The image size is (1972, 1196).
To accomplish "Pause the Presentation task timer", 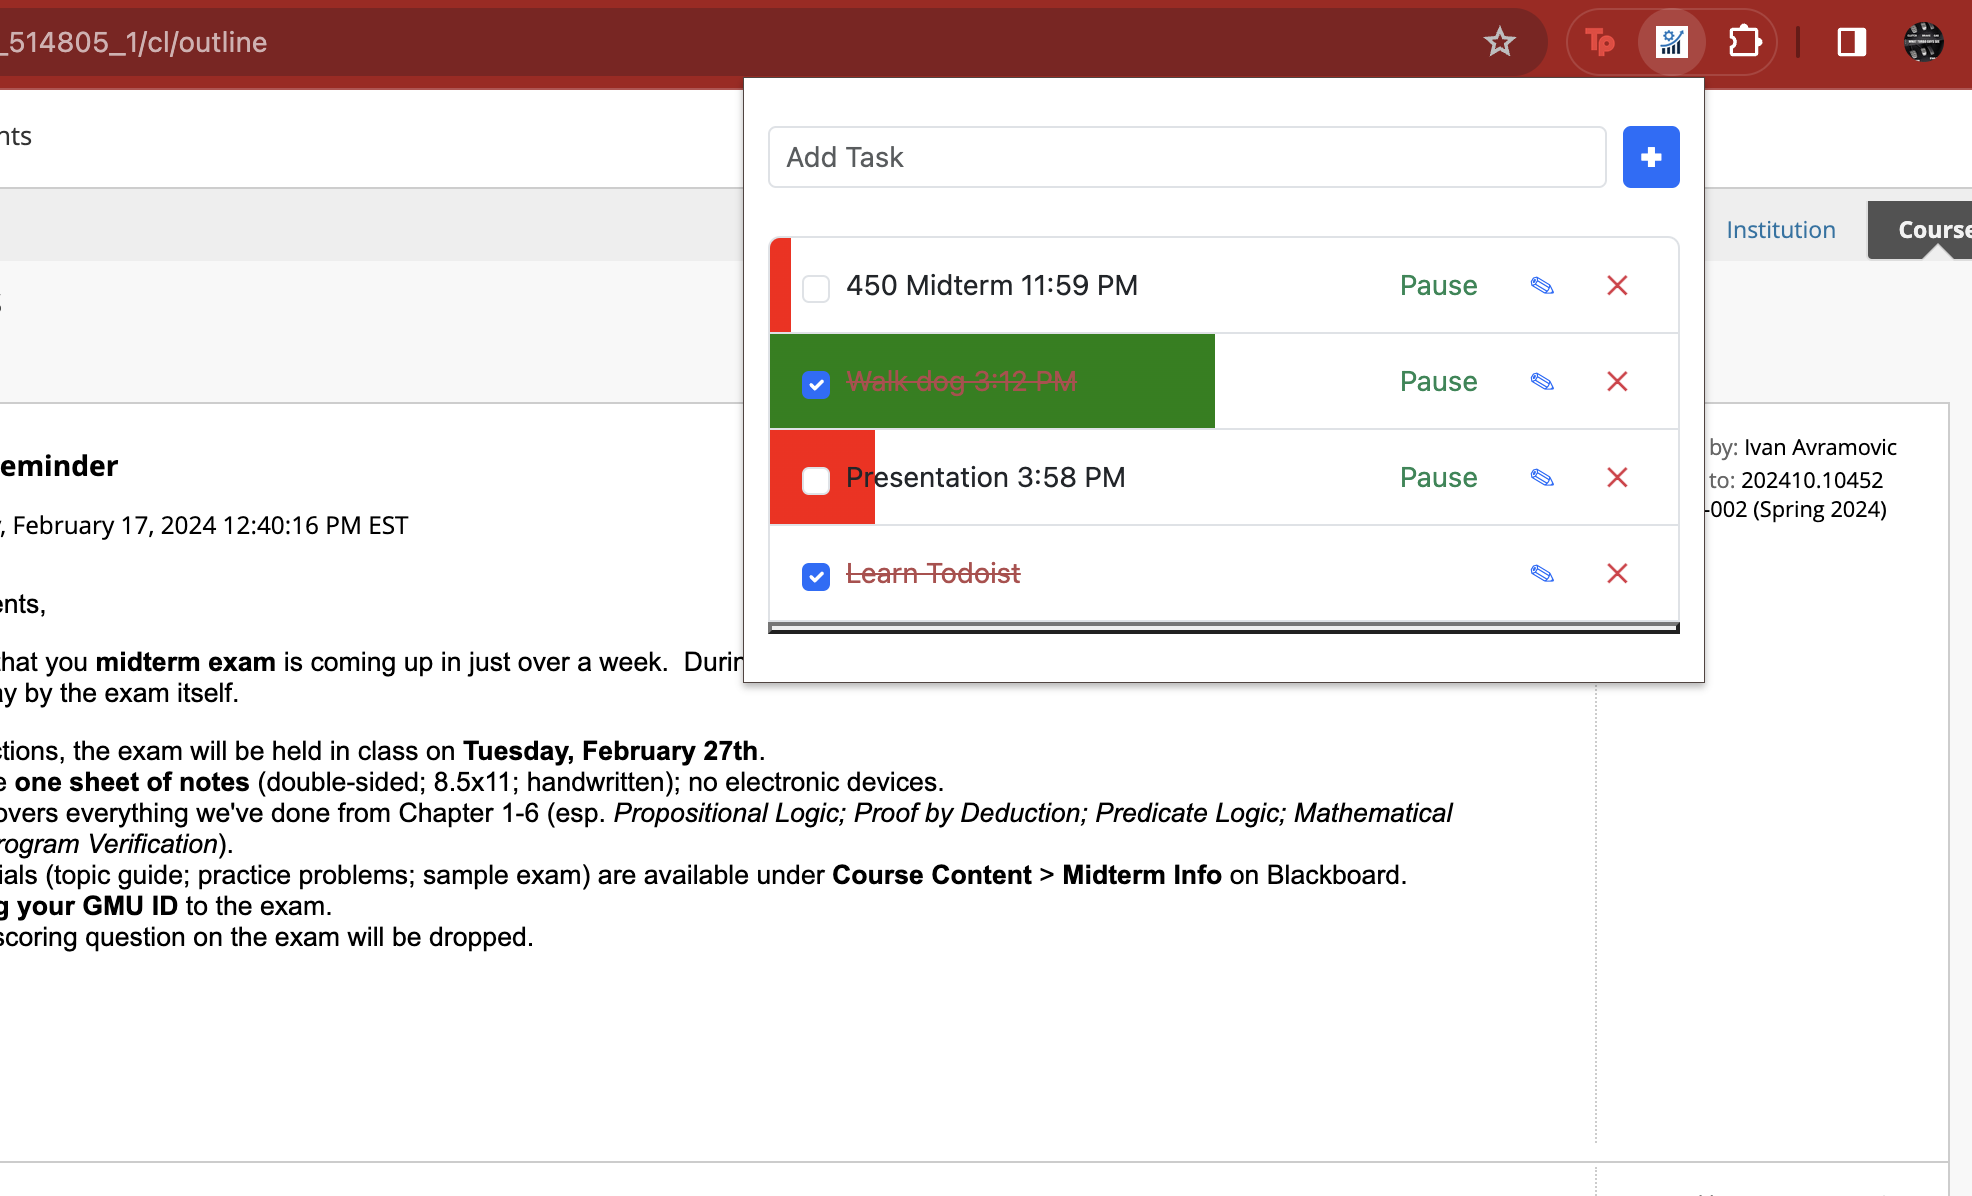I will pos(1438,478).
